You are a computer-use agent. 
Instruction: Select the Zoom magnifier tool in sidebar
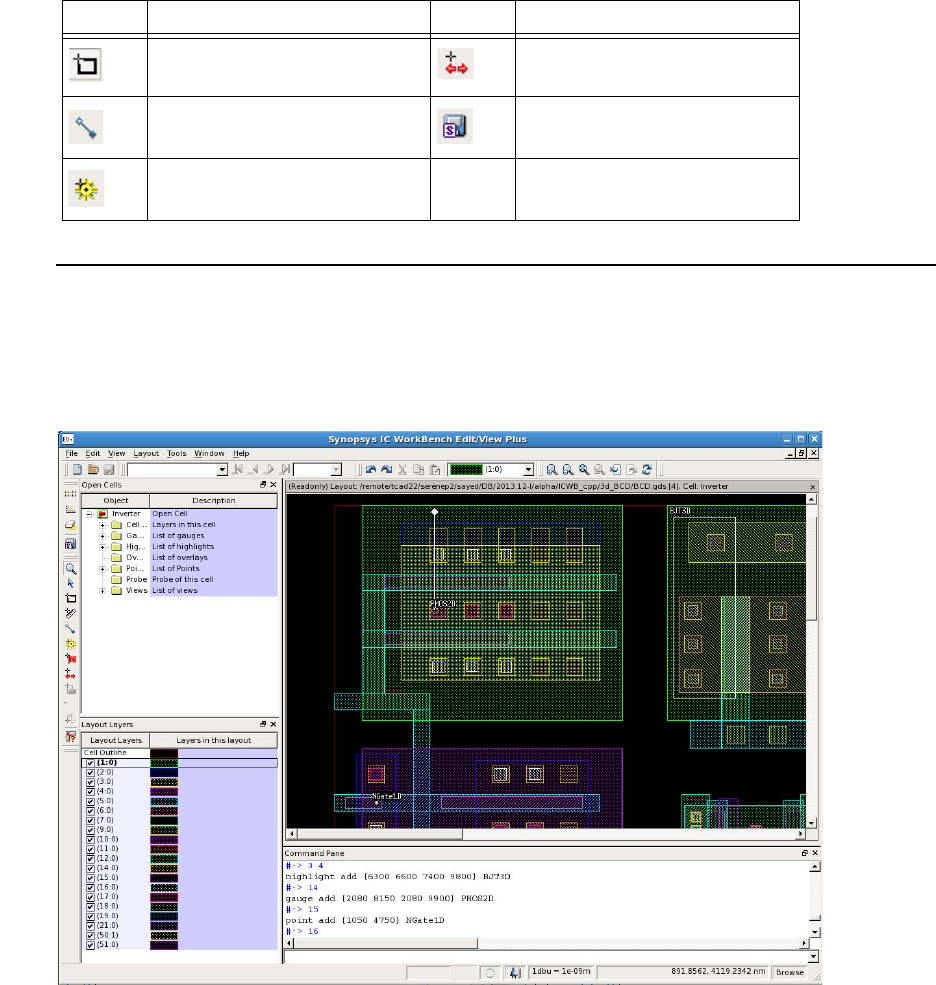point(71,569)
